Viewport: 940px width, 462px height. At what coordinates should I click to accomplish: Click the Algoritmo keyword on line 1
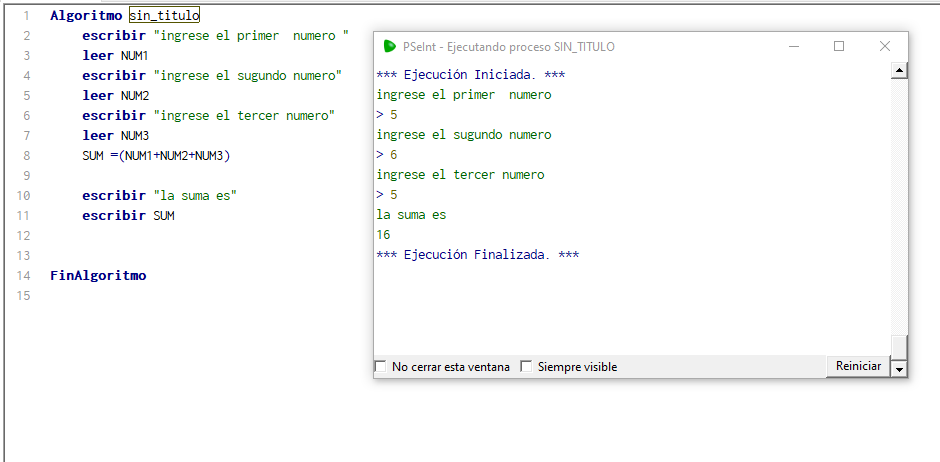(86, 16)
